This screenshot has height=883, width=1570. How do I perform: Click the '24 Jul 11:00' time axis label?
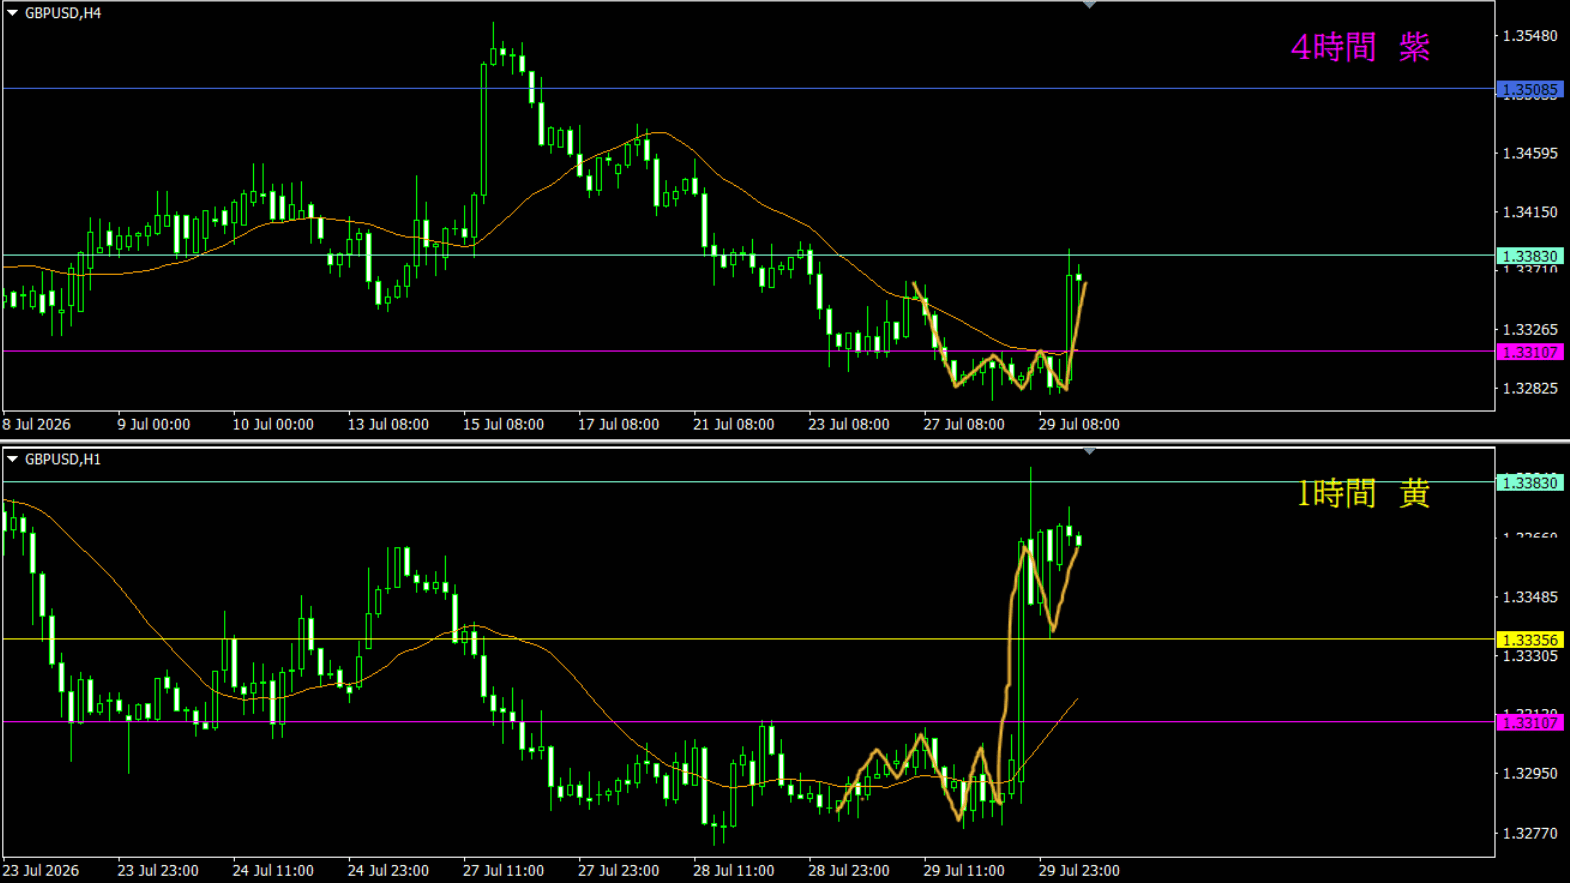tap(273, 870)
